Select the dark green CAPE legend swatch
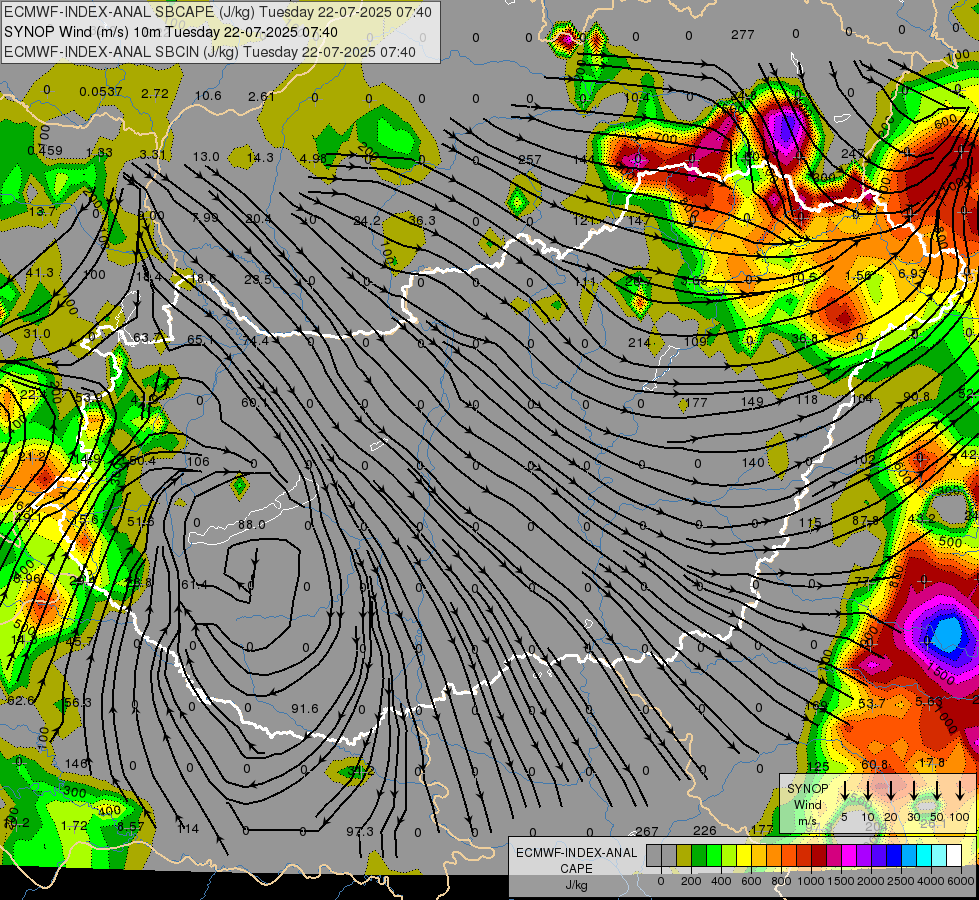The image size is (979, 900). click(699, 856)
